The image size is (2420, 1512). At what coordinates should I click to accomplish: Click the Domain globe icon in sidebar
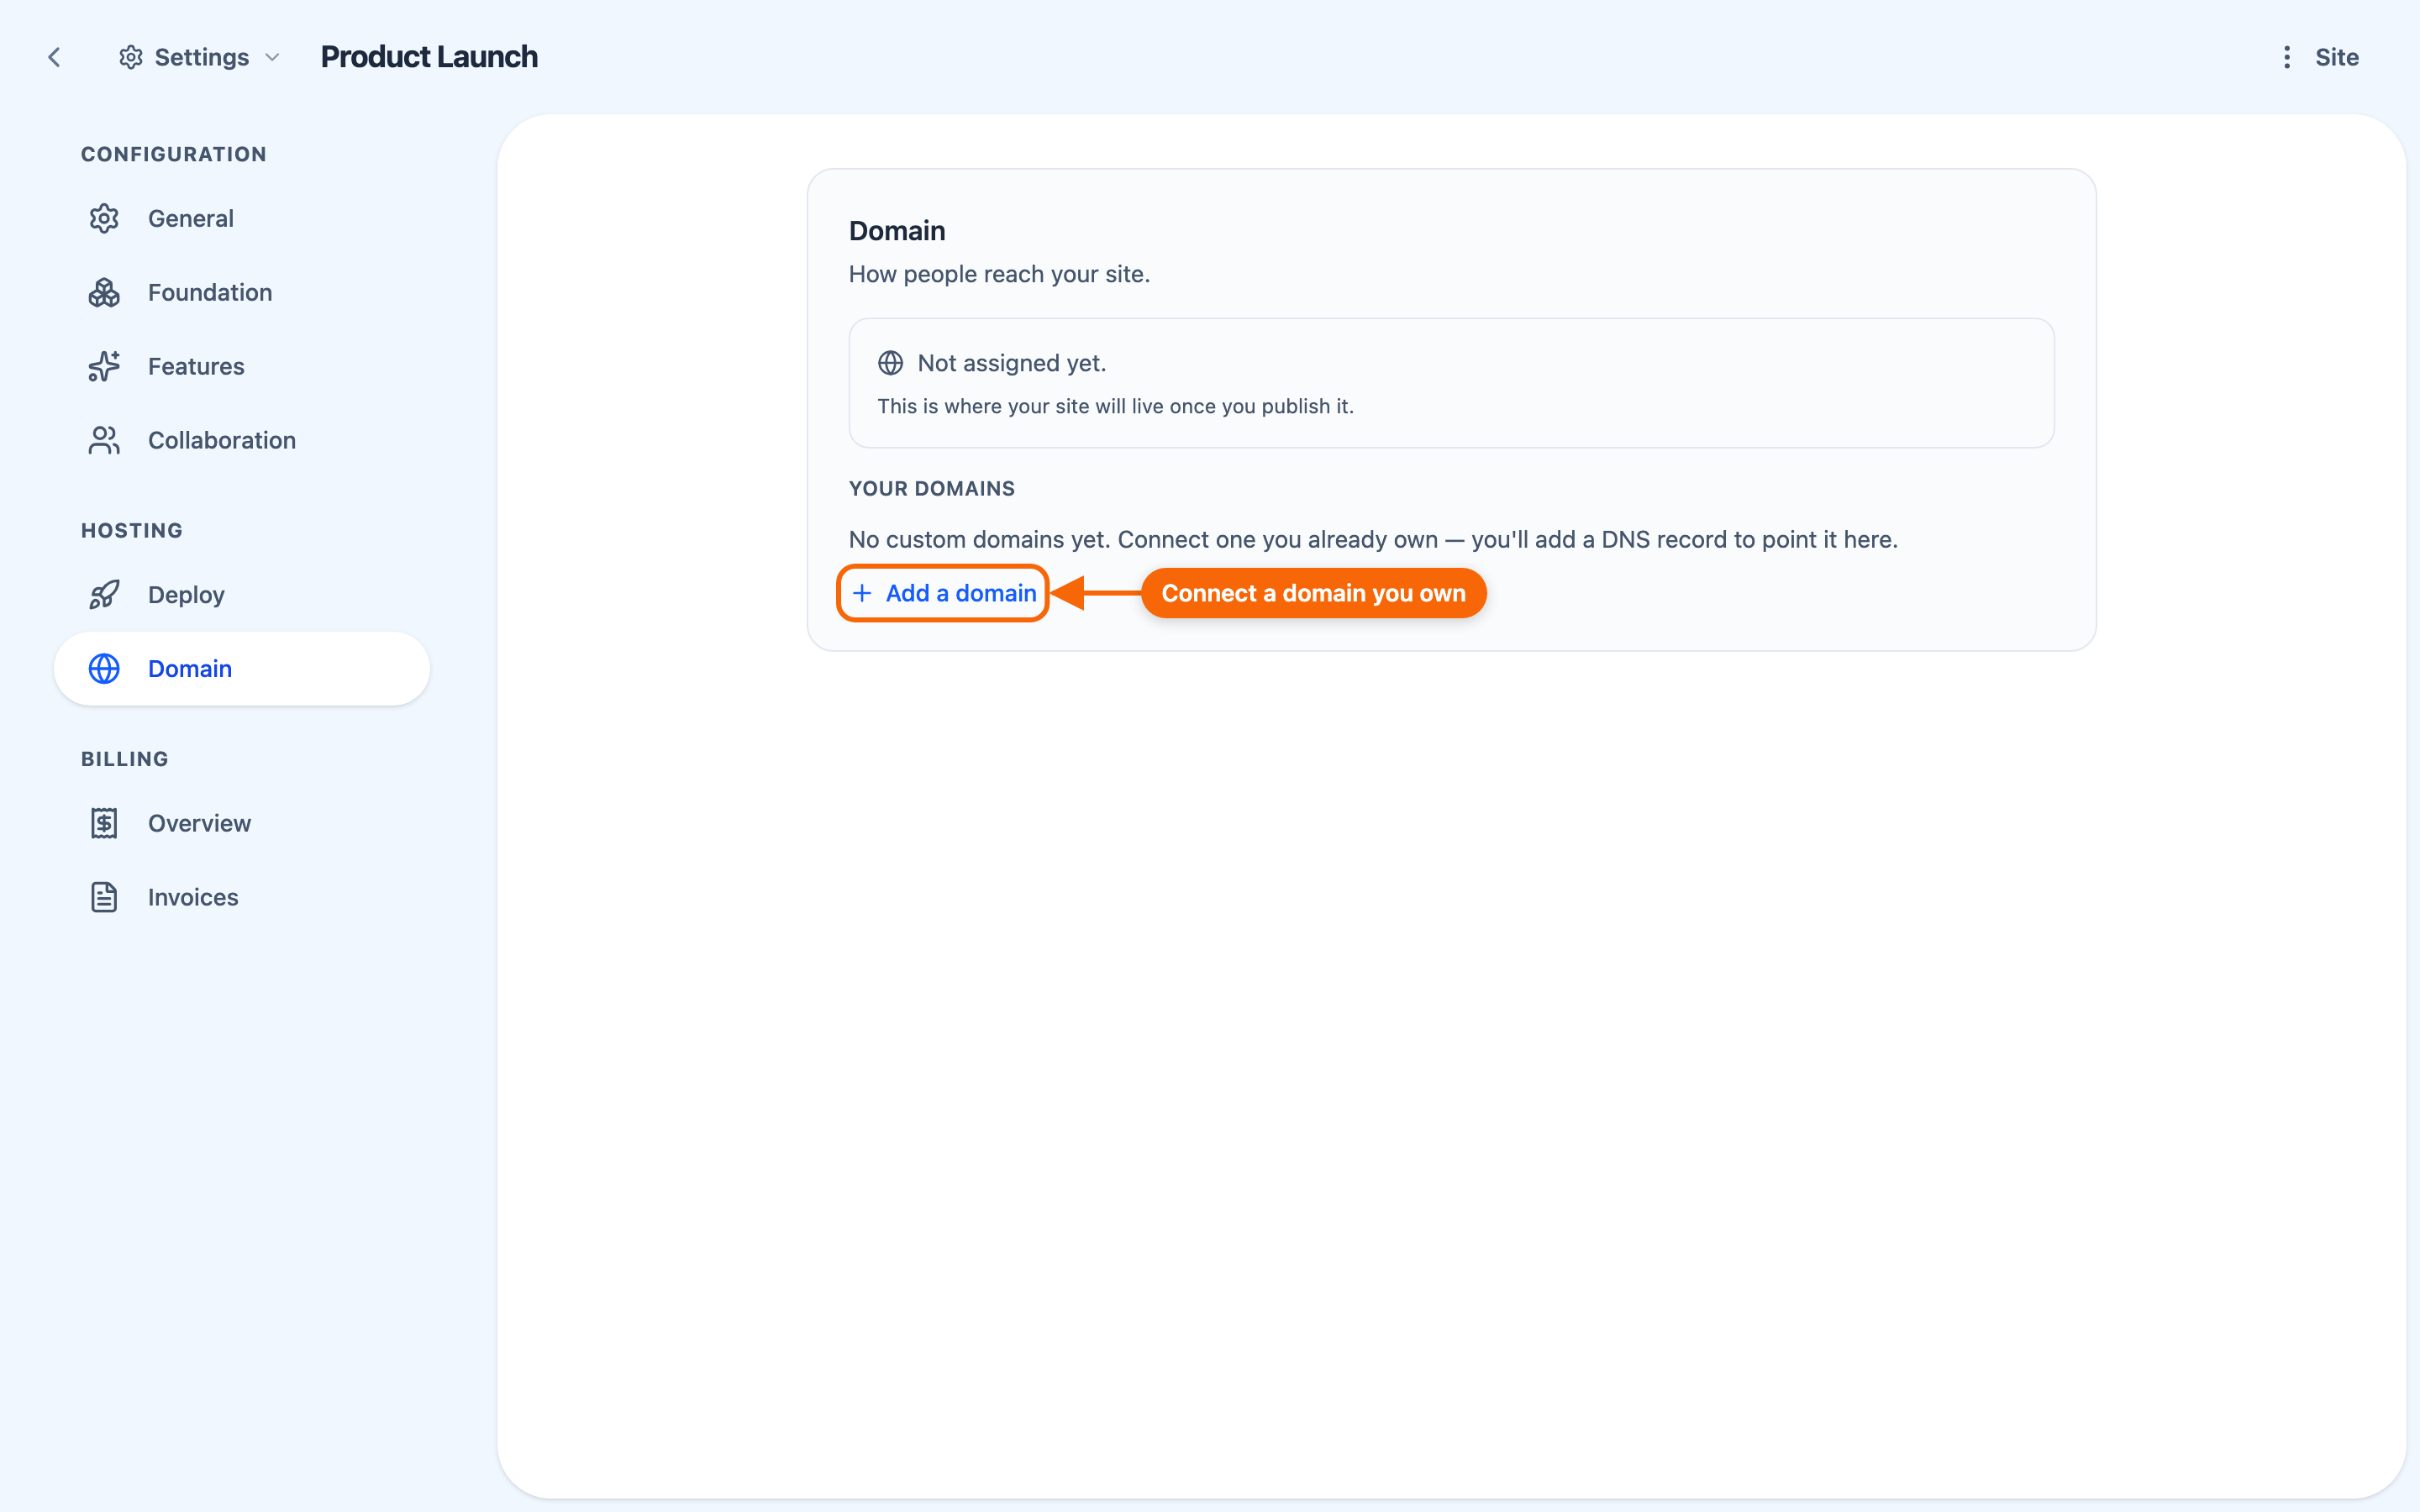[x=104, y=668]
